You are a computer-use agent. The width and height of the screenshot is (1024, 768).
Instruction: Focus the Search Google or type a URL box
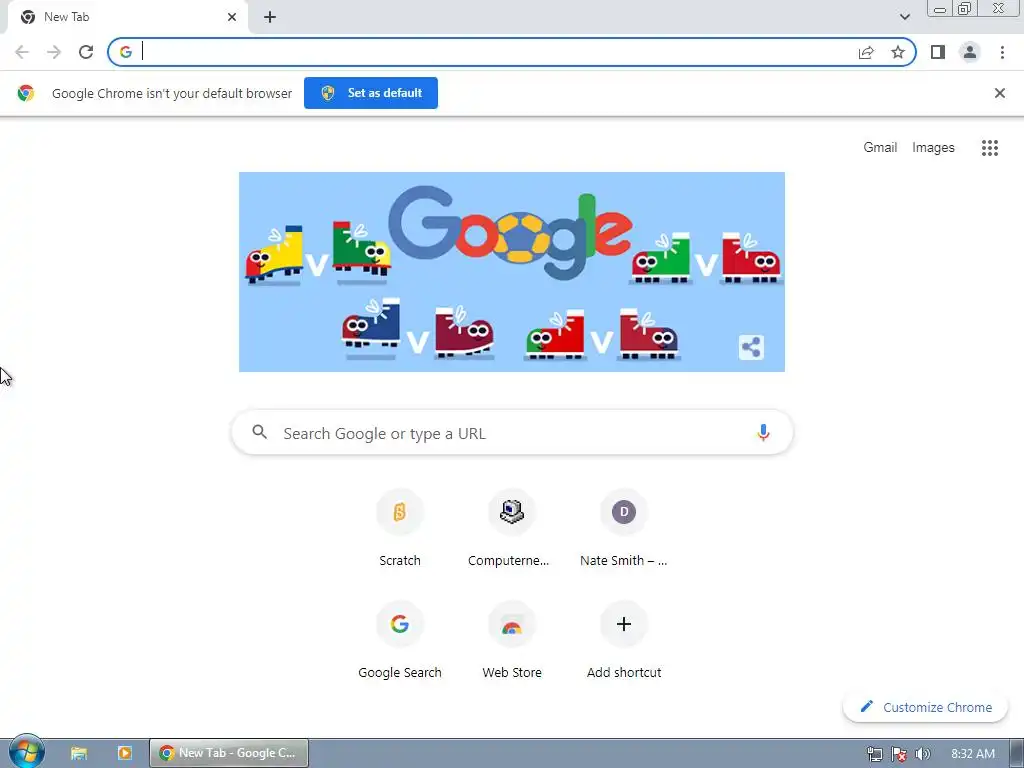pos(512,432)
